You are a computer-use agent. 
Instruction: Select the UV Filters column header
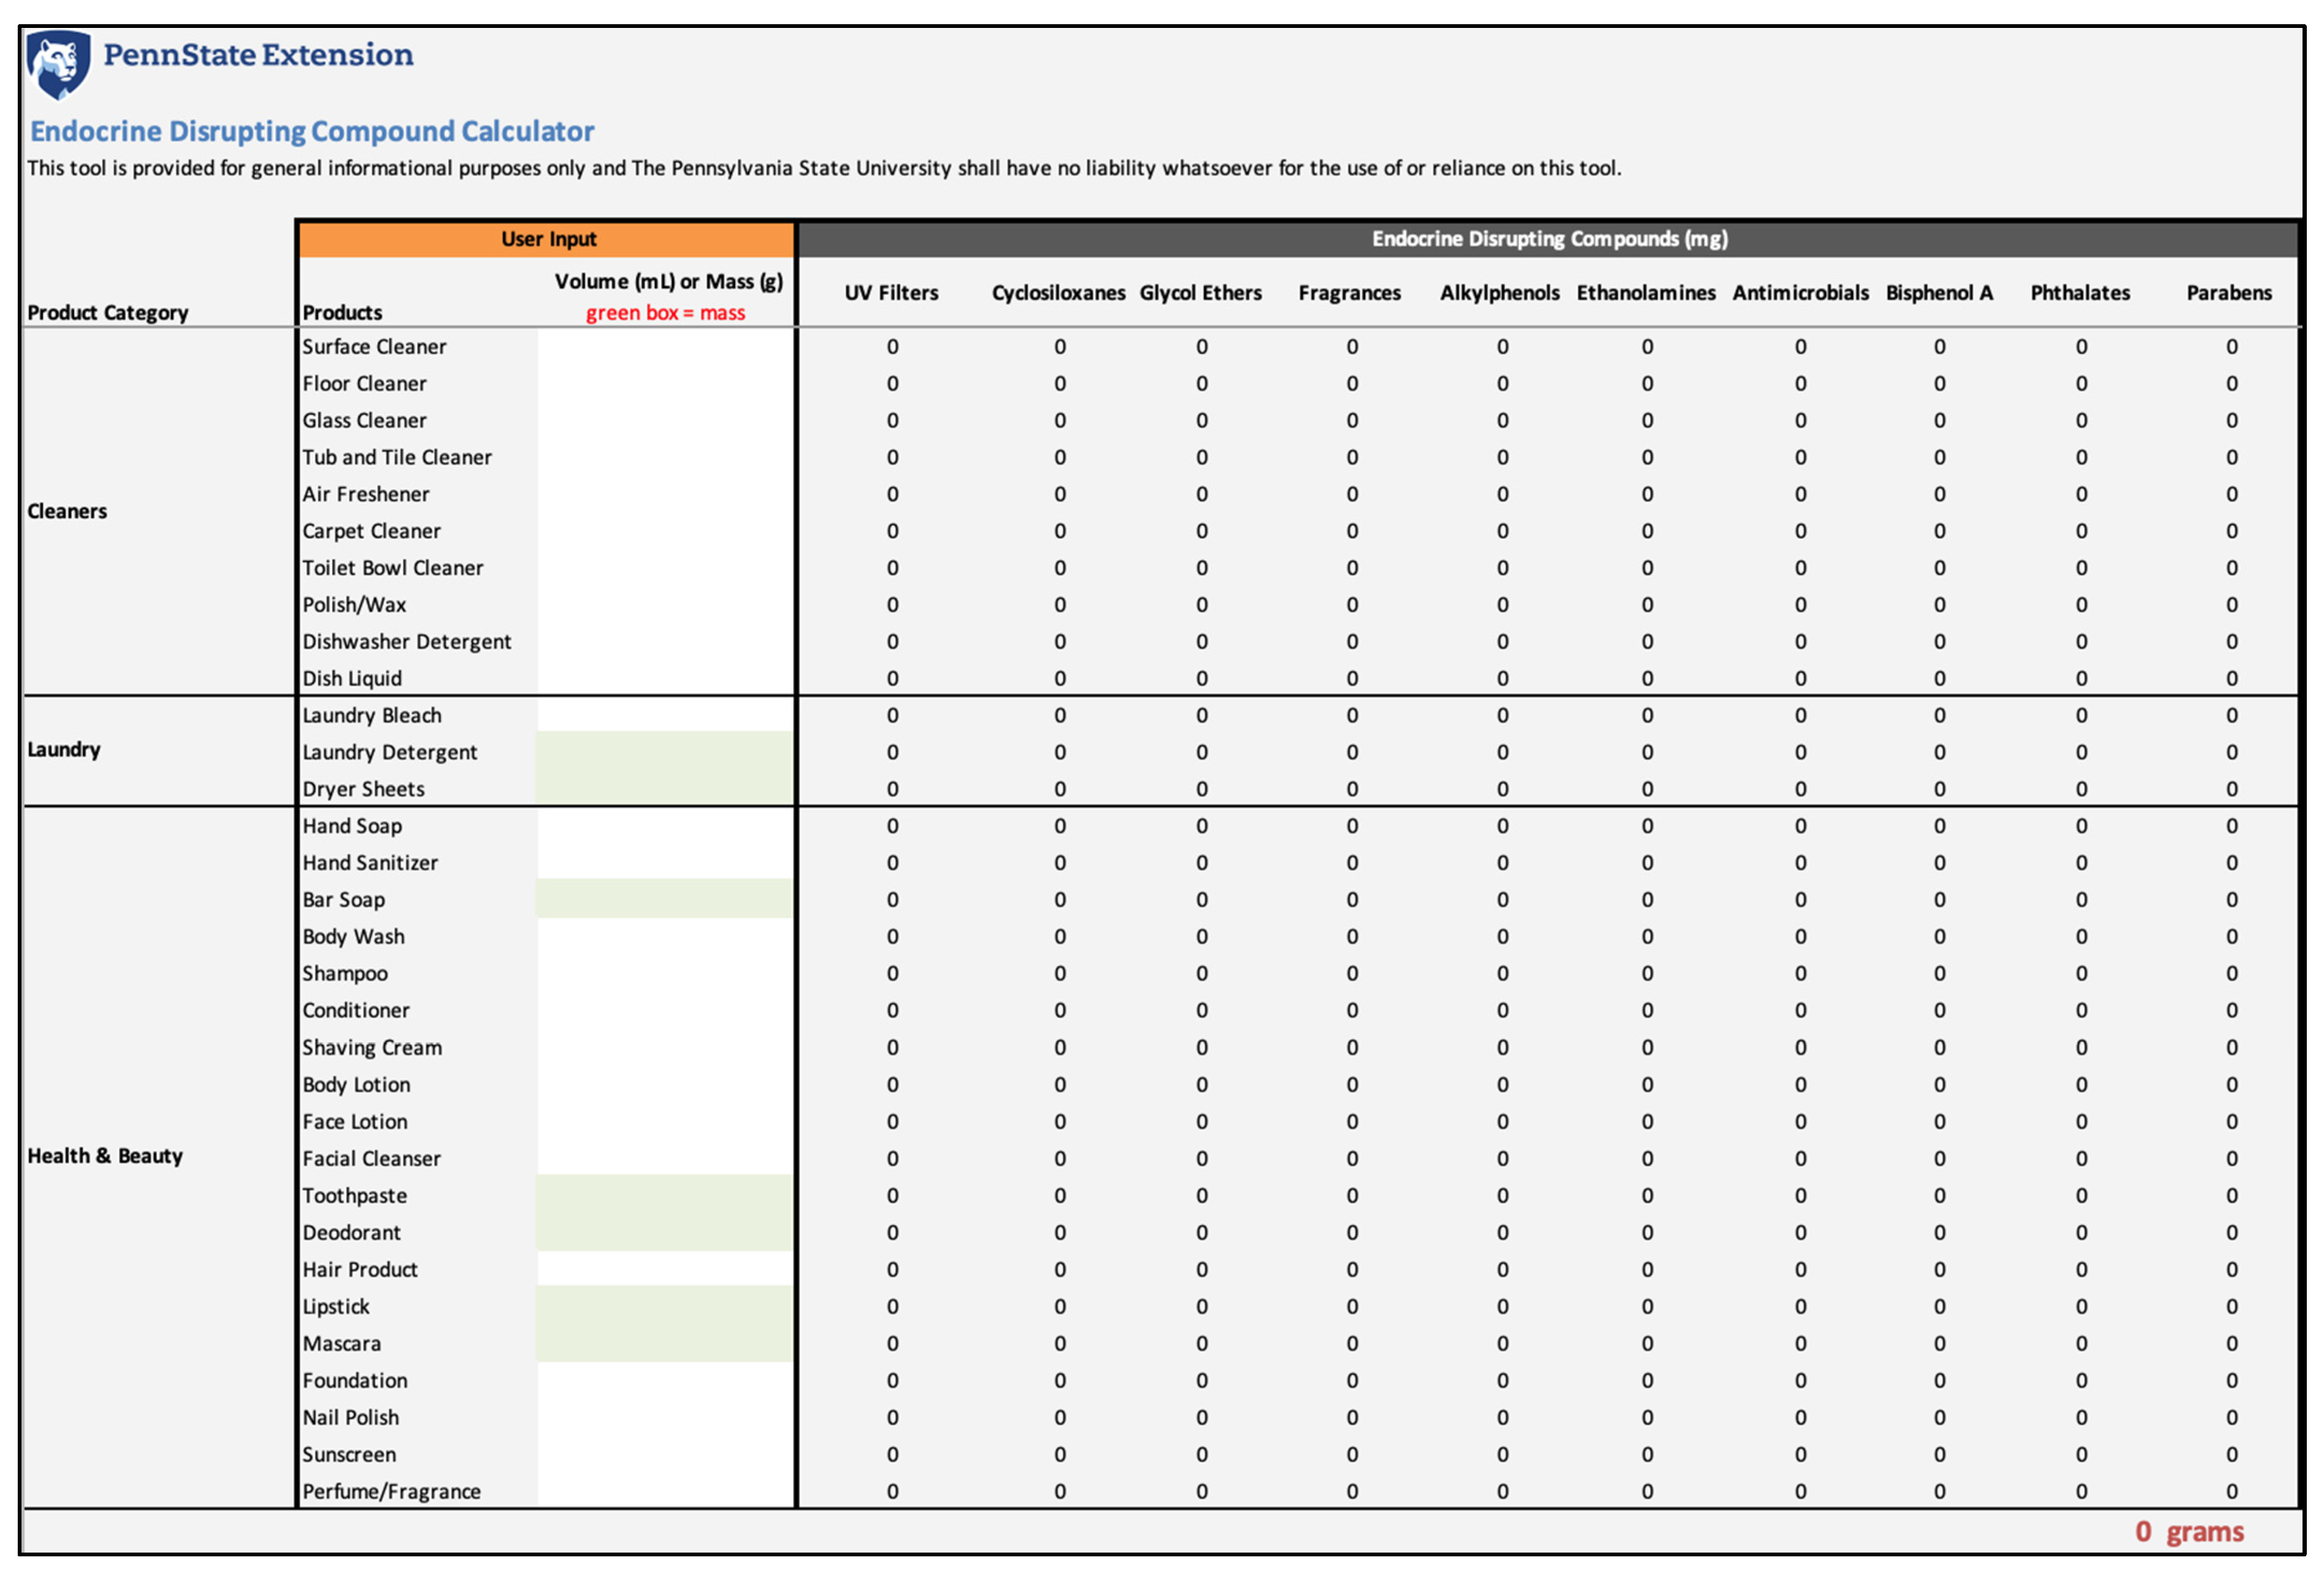891,293
